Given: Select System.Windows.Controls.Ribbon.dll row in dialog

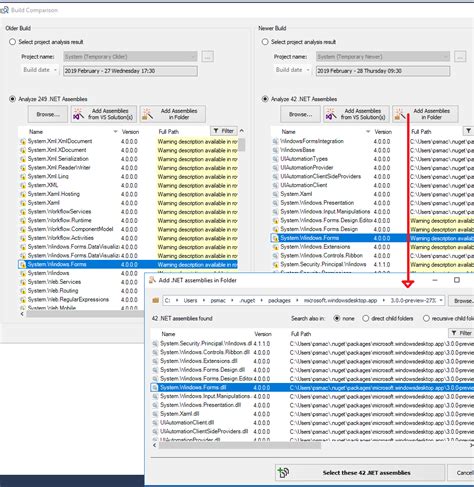Looking at the screenshot, I should (312, 352).
